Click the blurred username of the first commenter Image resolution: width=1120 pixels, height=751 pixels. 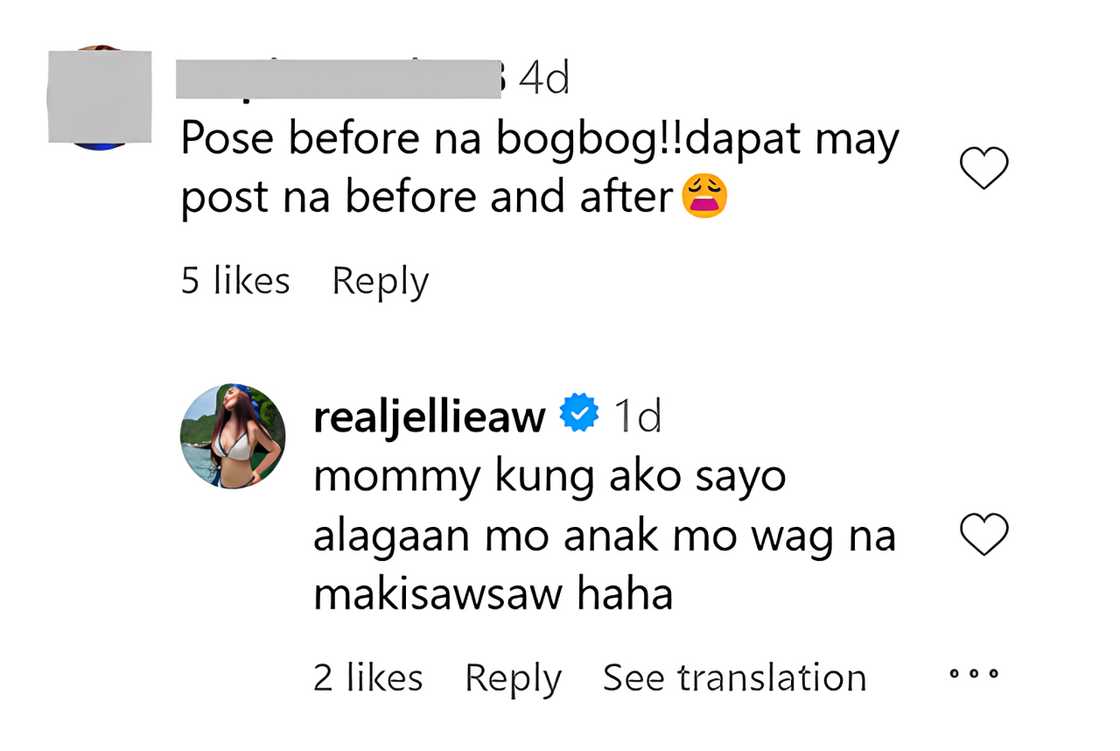(341, 79)
